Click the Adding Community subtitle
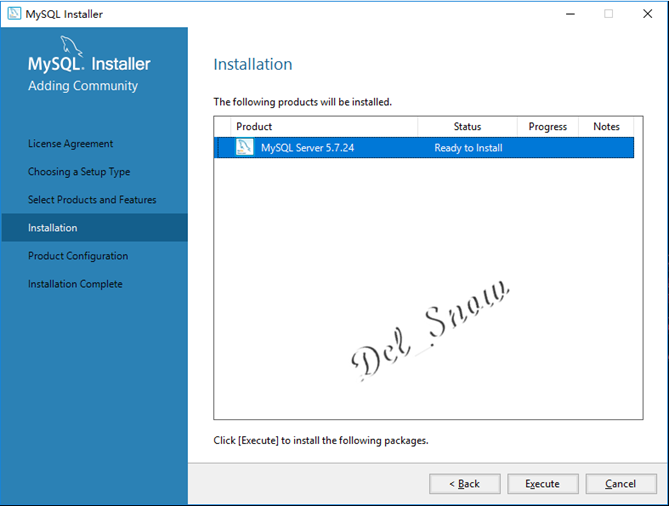 tap(83, 86)
